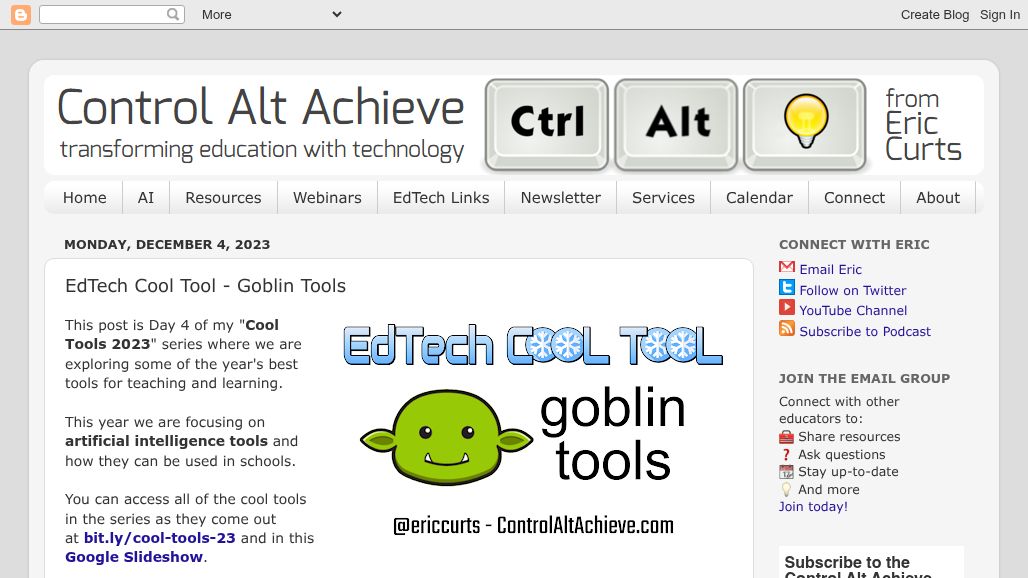Click the search magnifier icon
The width and height of the screenshot is (1028, 578).
[x=171, y=14]
